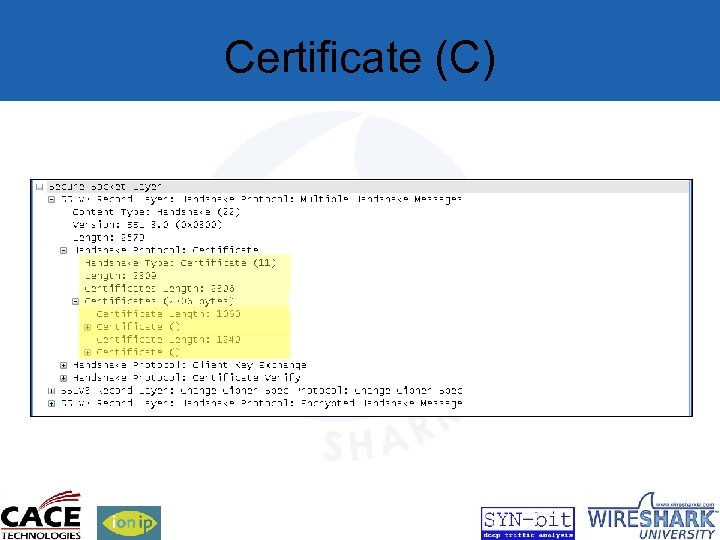
Task: Click the Certificate Verify row text
Action: (x=187, y=378)
